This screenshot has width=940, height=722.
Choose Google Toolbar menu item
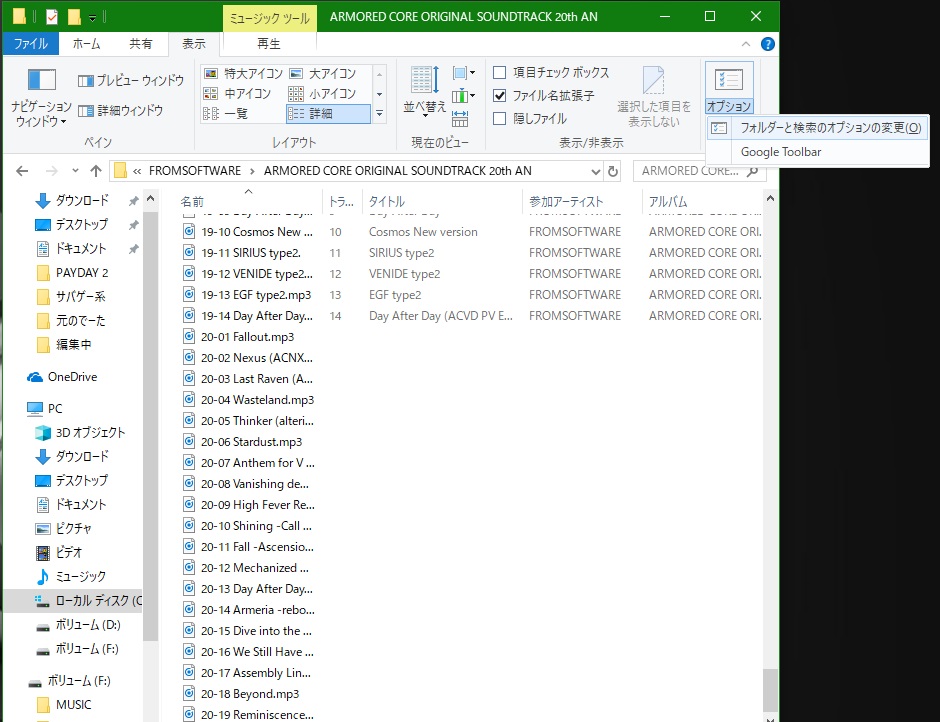pos(818,152)
